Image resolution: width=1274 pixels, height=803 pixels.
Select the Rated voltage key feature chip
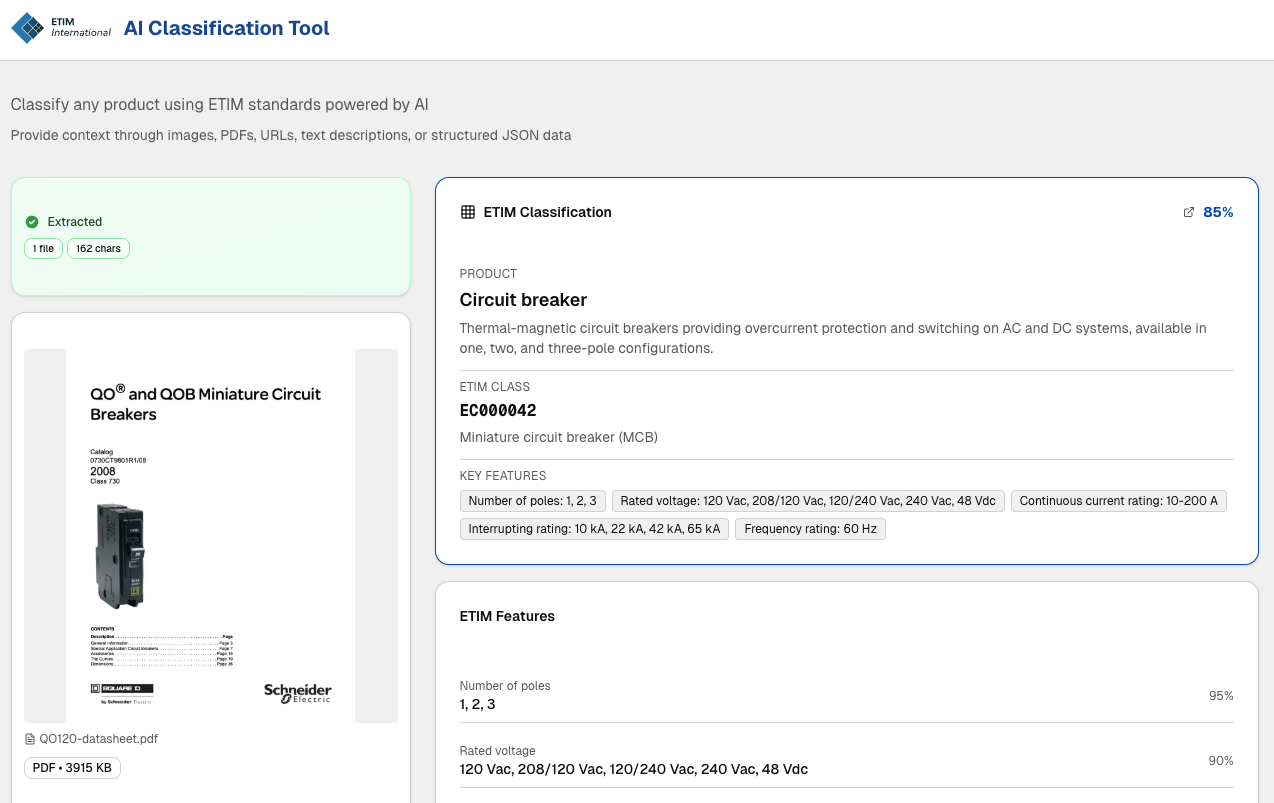coord(808,501)
